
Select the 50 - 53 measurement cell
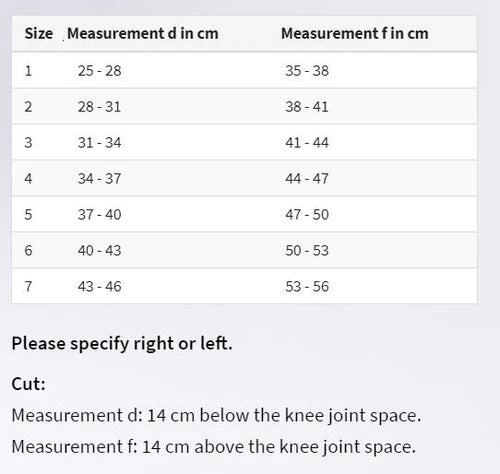[307, 250]
